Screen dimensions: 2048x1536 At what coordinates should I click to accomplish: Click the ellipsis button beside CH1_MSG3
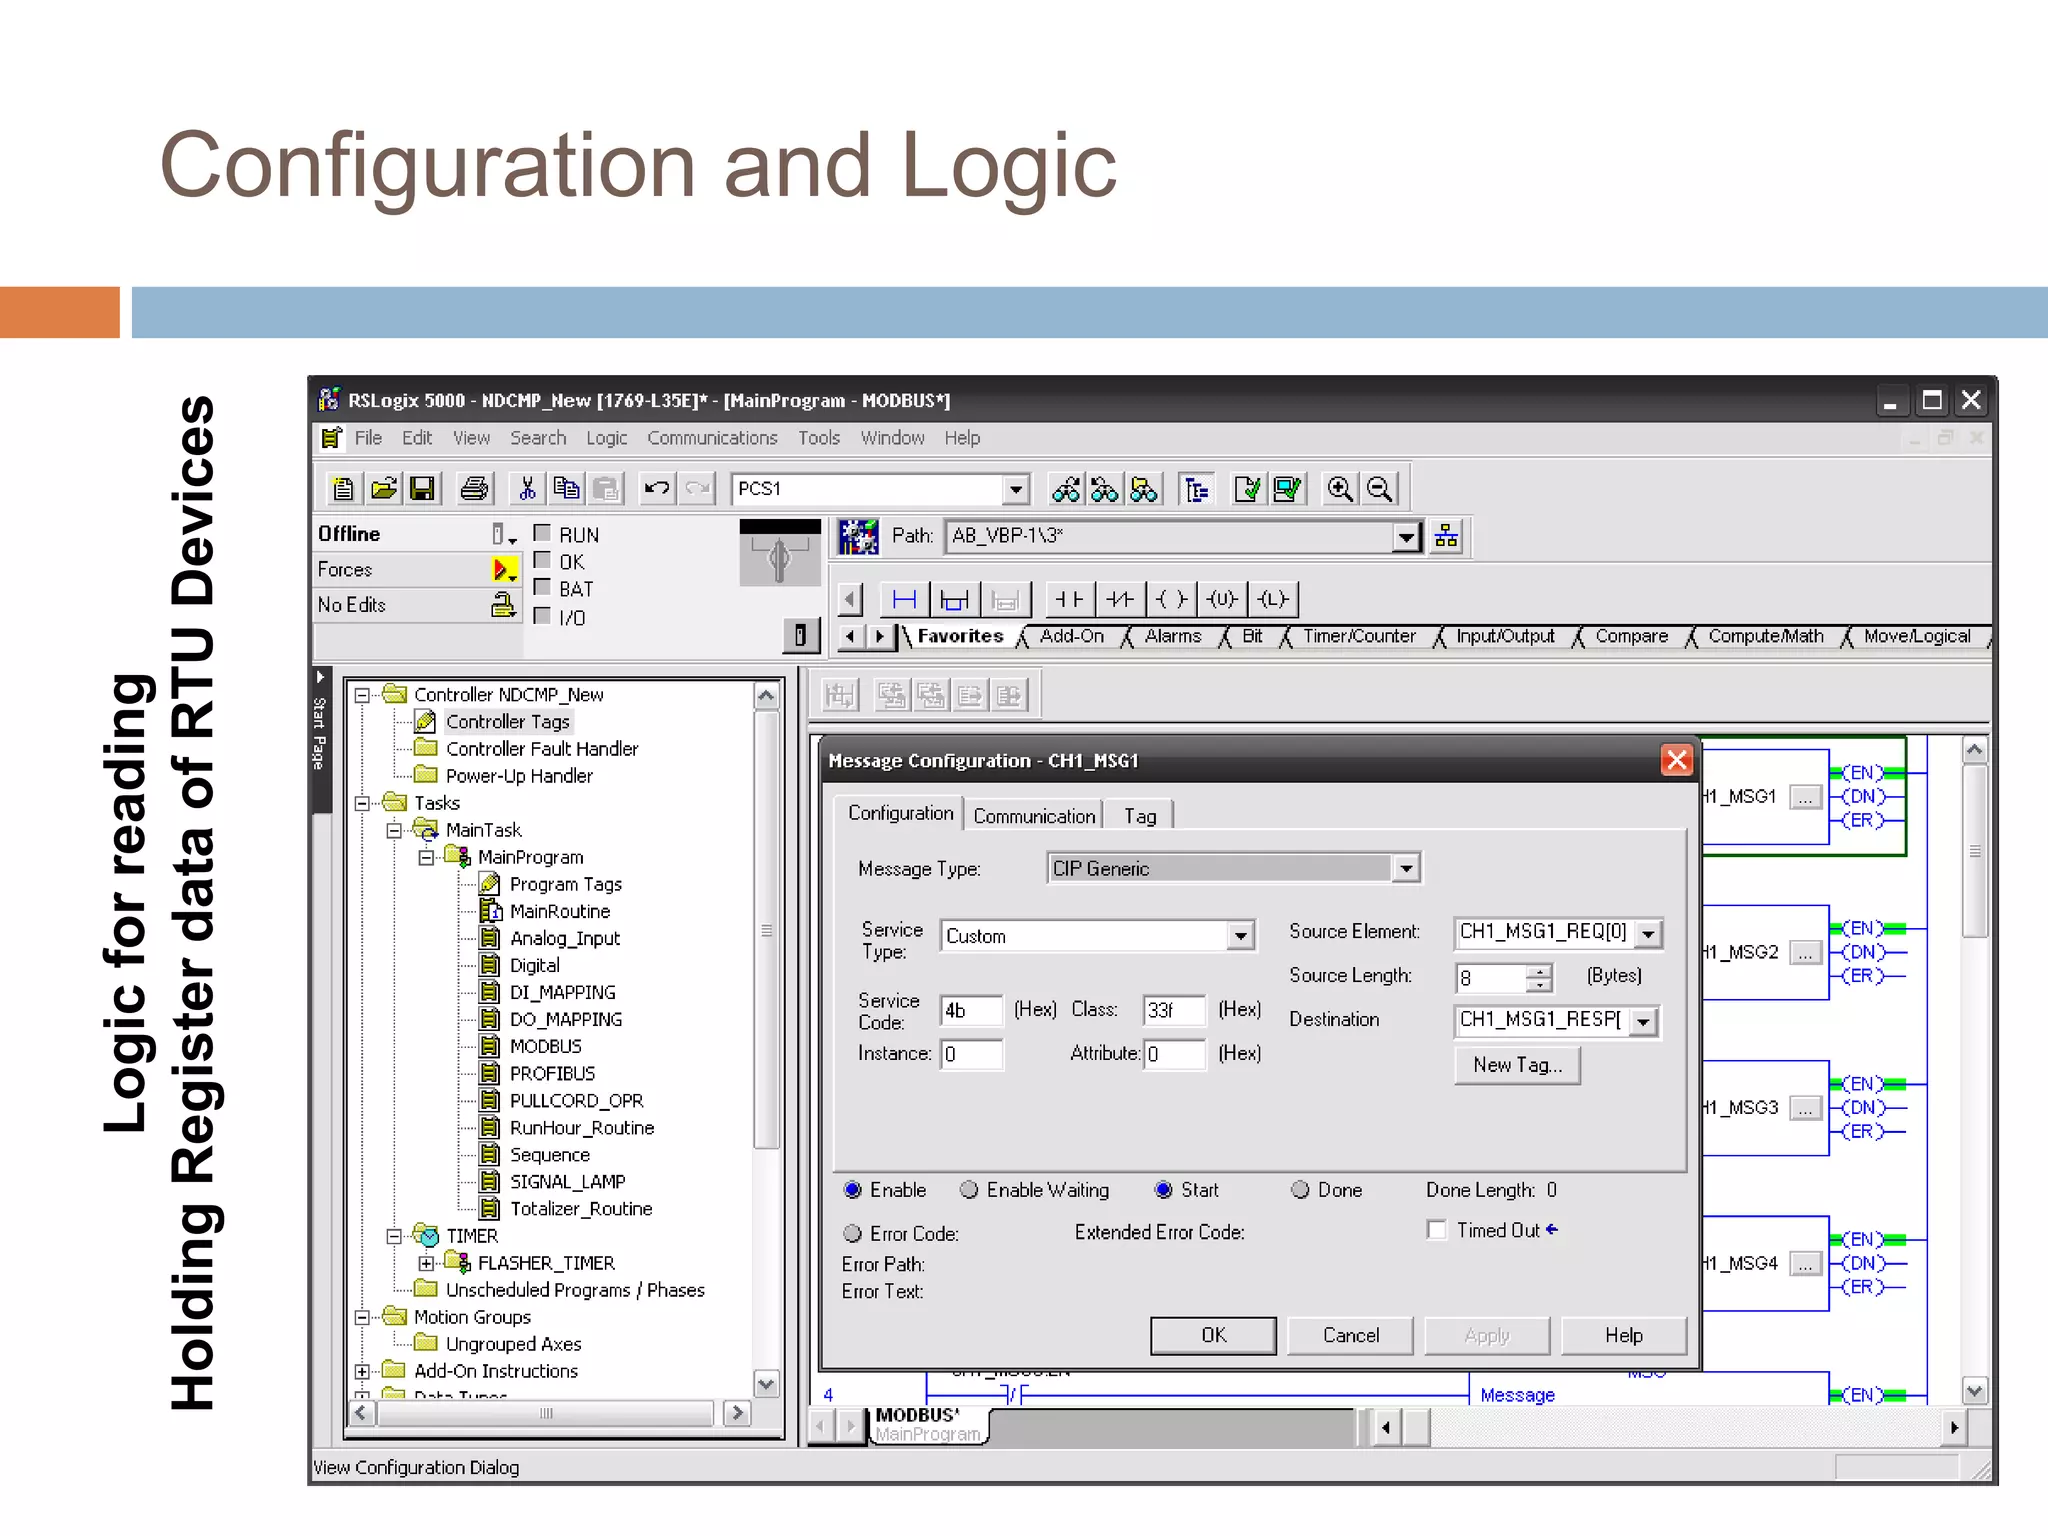pyautogui.click(x=1805, y=1108)
